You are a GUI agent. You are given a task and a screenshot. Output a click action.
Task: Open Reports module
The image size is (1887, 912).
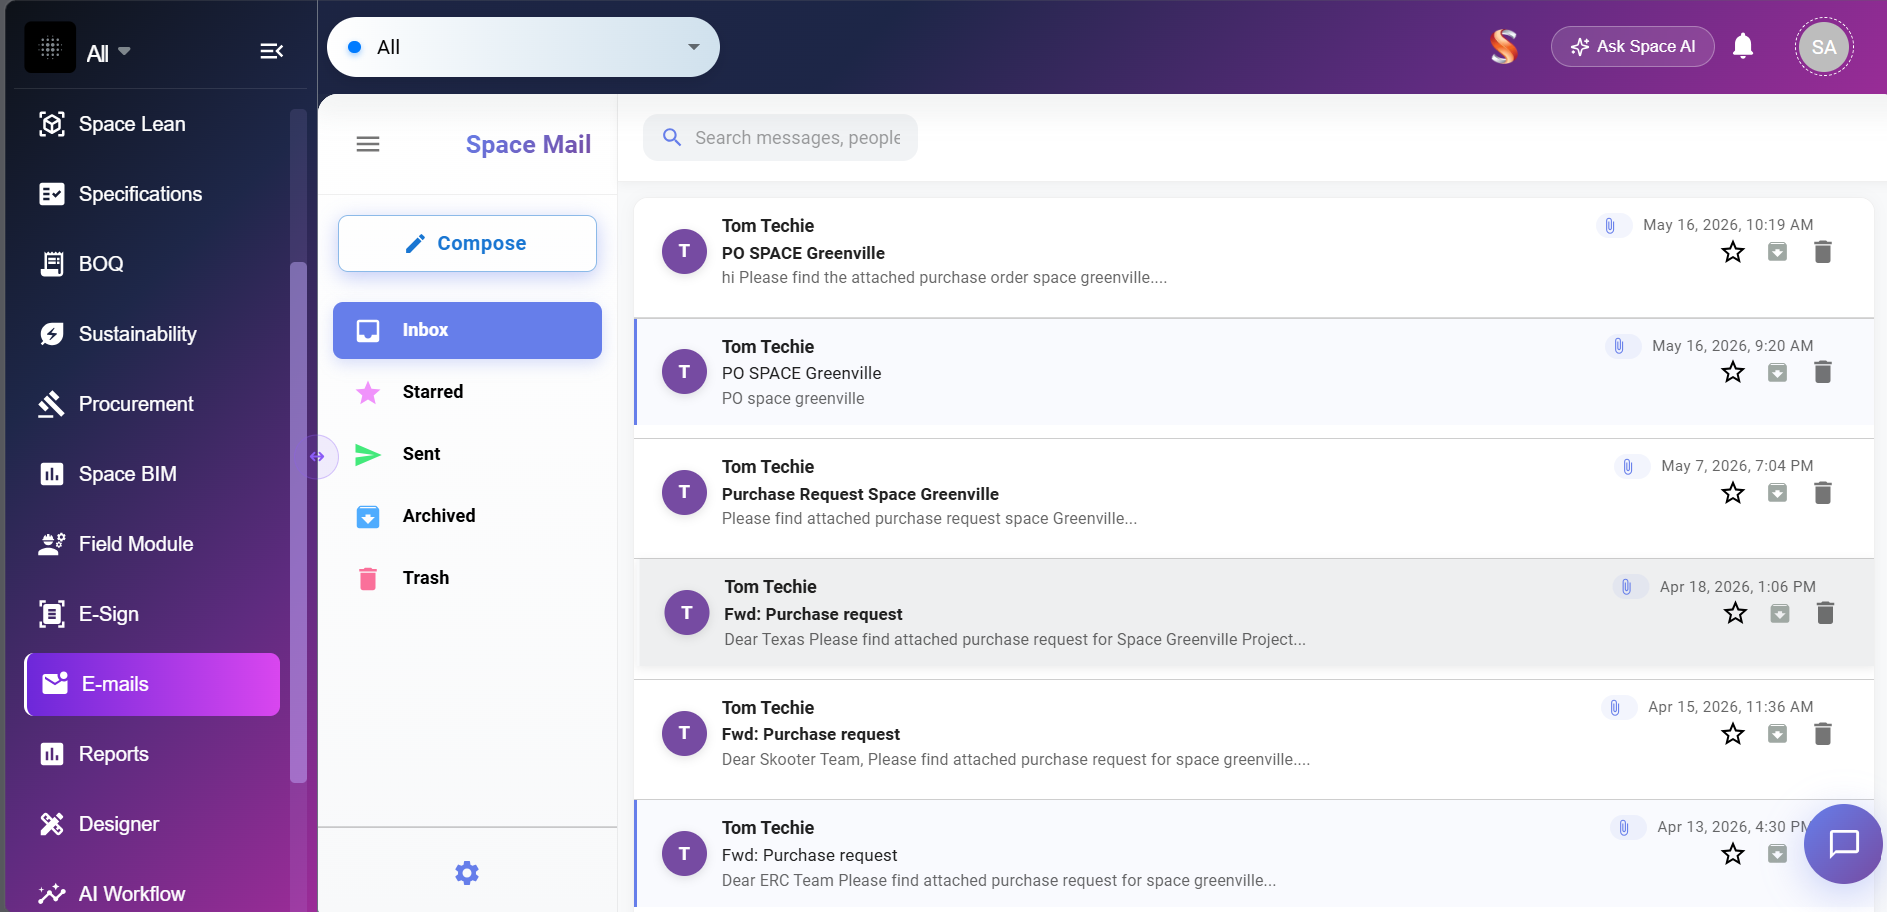click(152, 754)
